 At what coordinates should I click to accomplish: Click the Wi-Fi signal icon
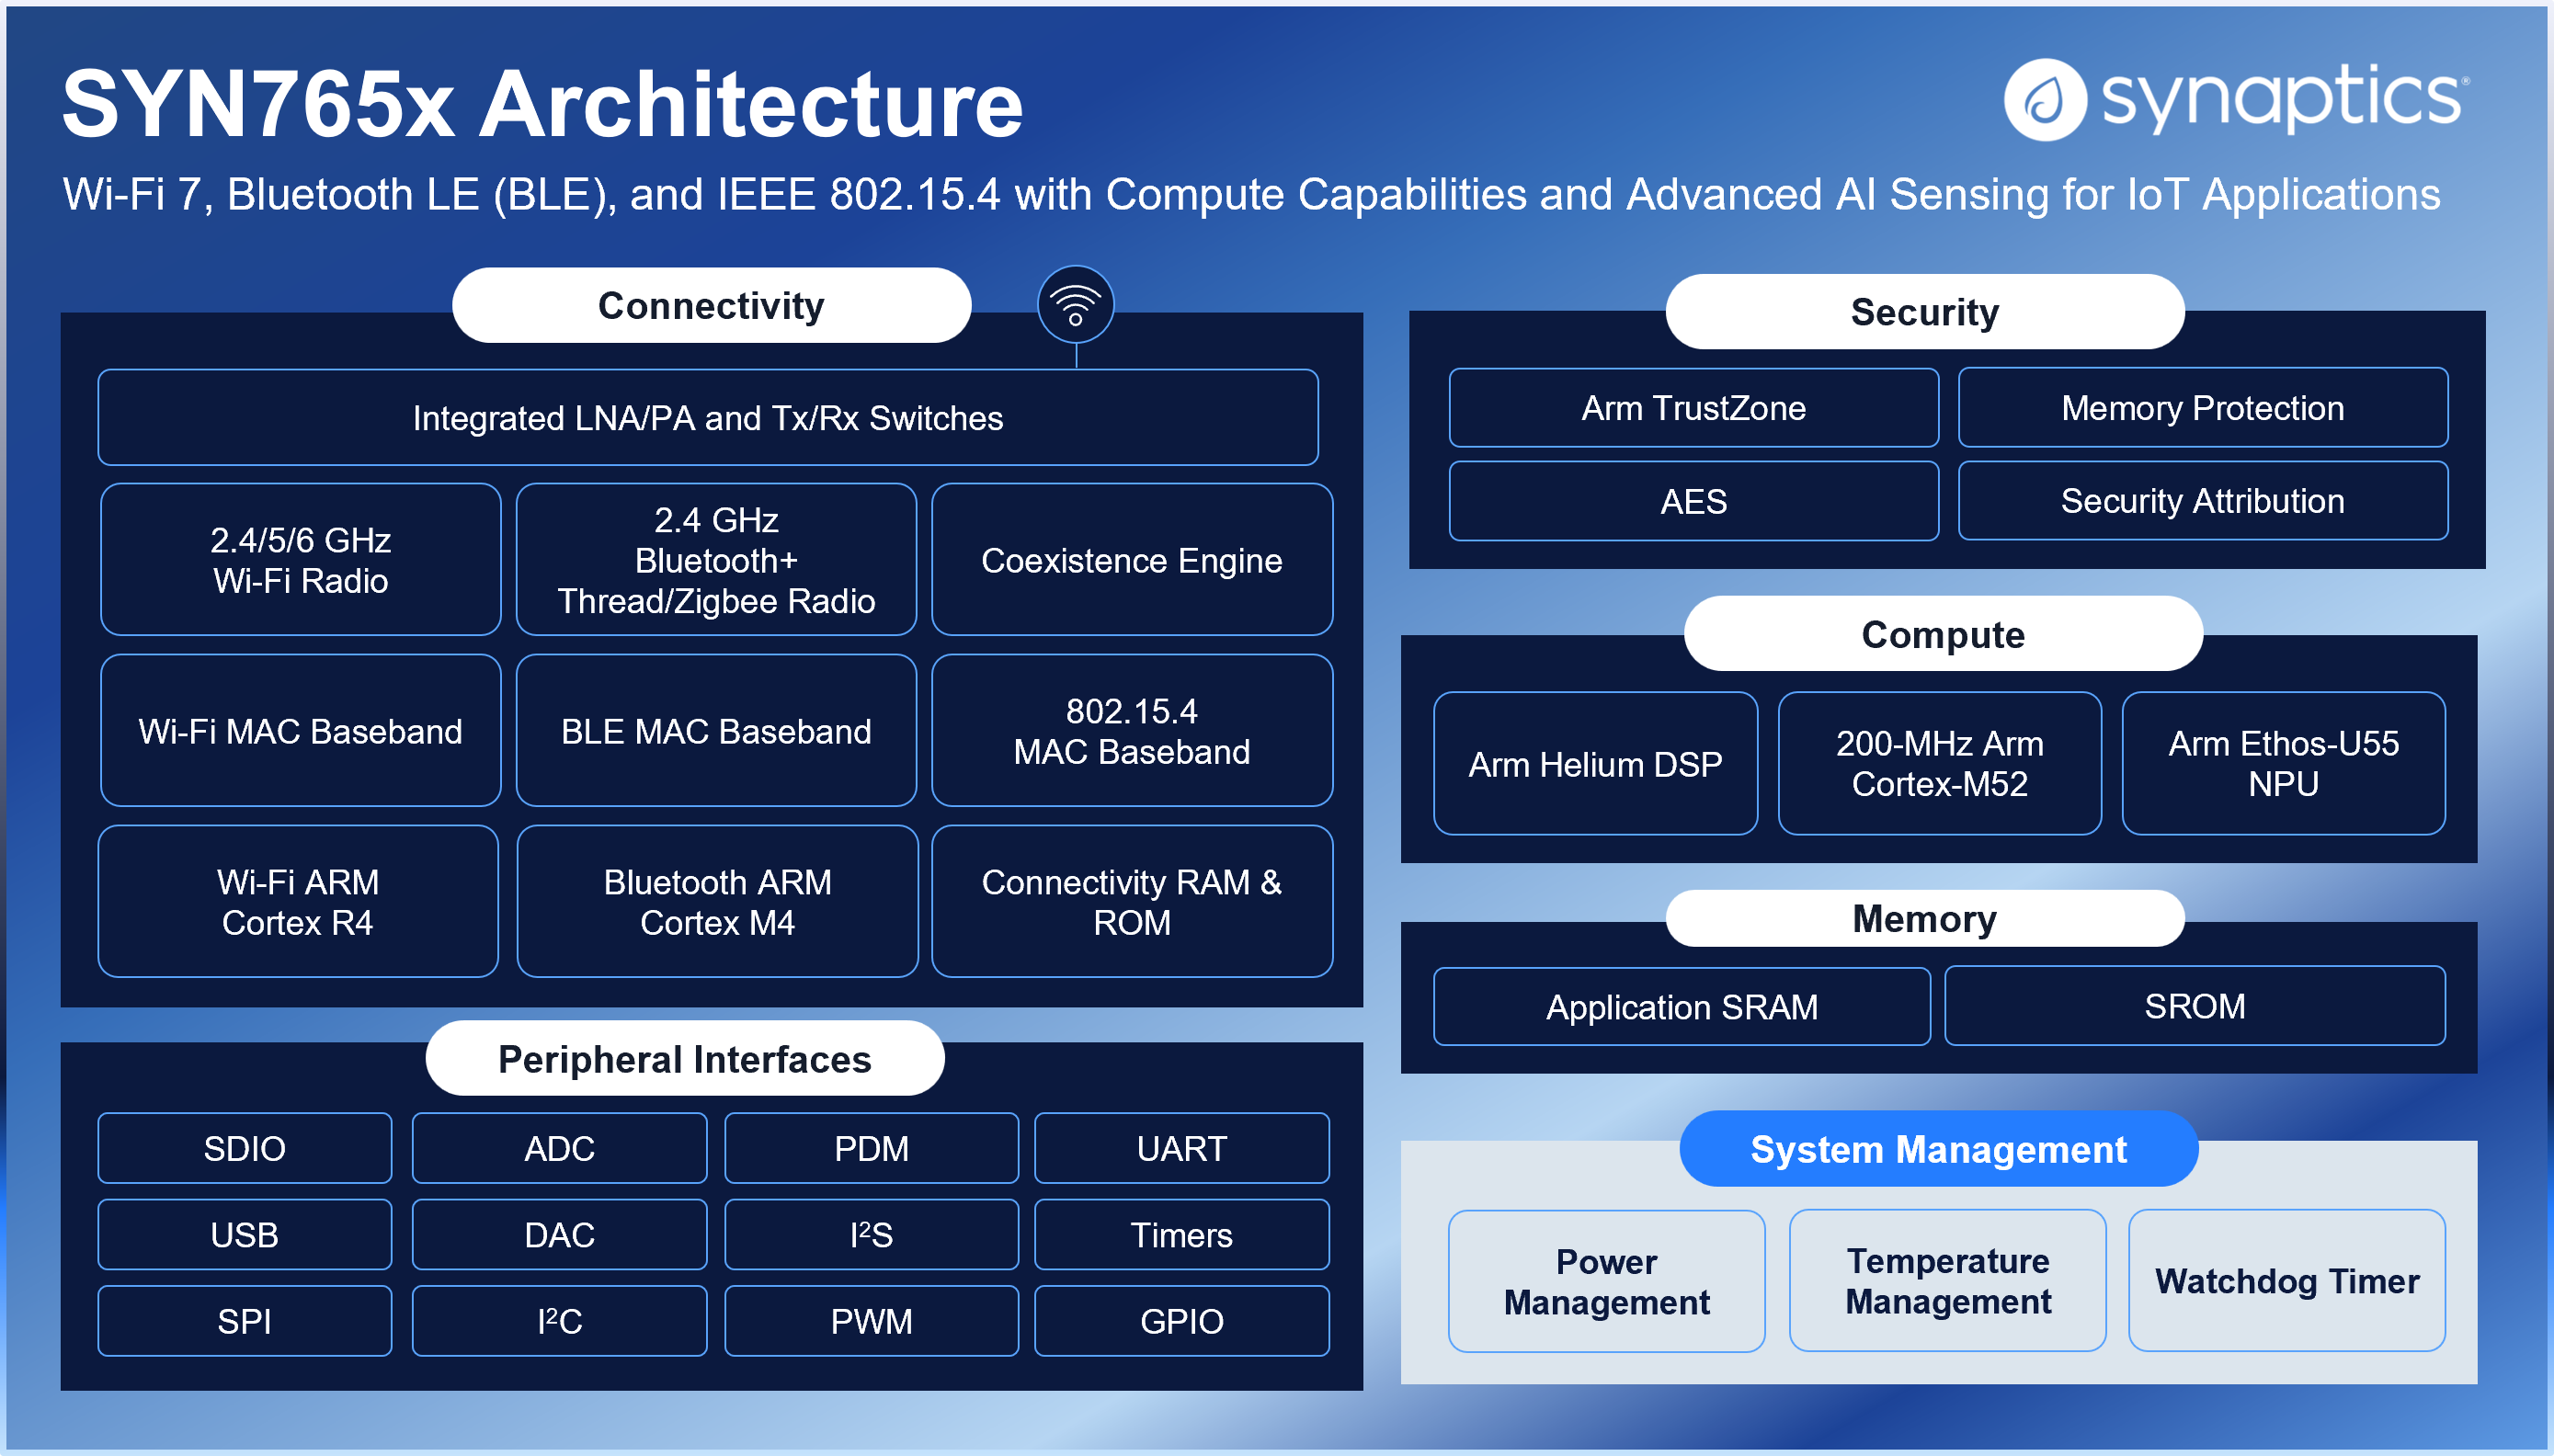[1075, 304]
